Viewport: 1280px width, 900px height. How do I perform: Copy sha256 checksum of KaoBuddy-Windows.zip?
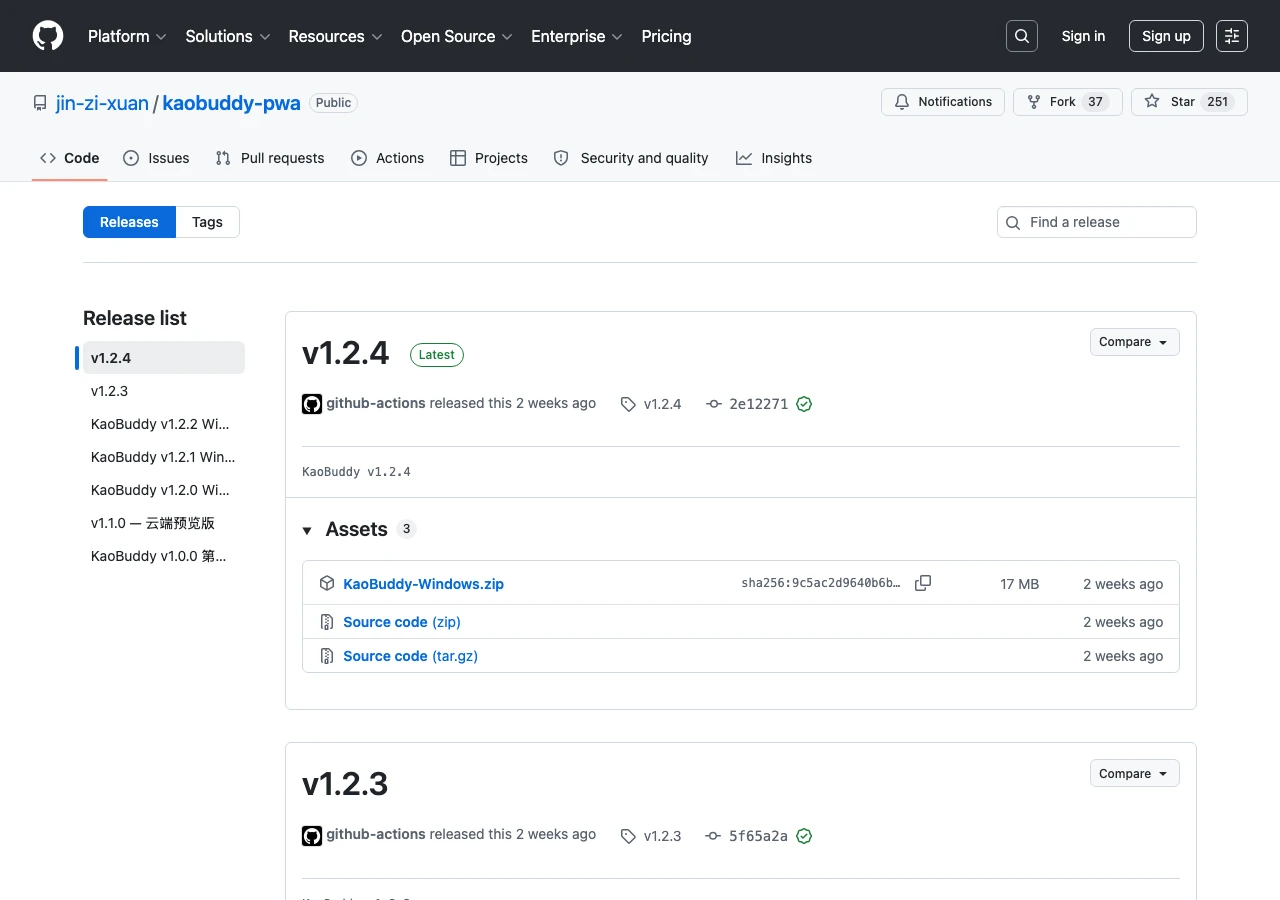click(x=923, y=583)
